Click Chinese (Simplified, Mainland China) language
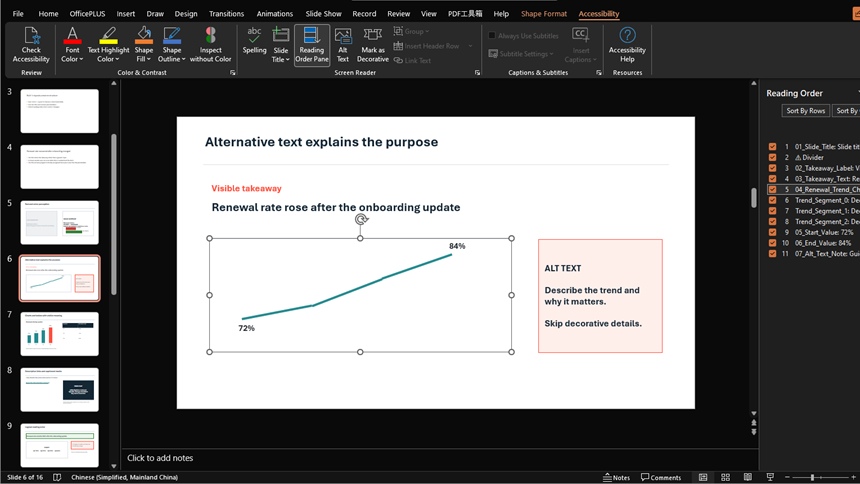The height and width of the screenshot is (484, 860). pyautogui.click(x=125, y=477)
